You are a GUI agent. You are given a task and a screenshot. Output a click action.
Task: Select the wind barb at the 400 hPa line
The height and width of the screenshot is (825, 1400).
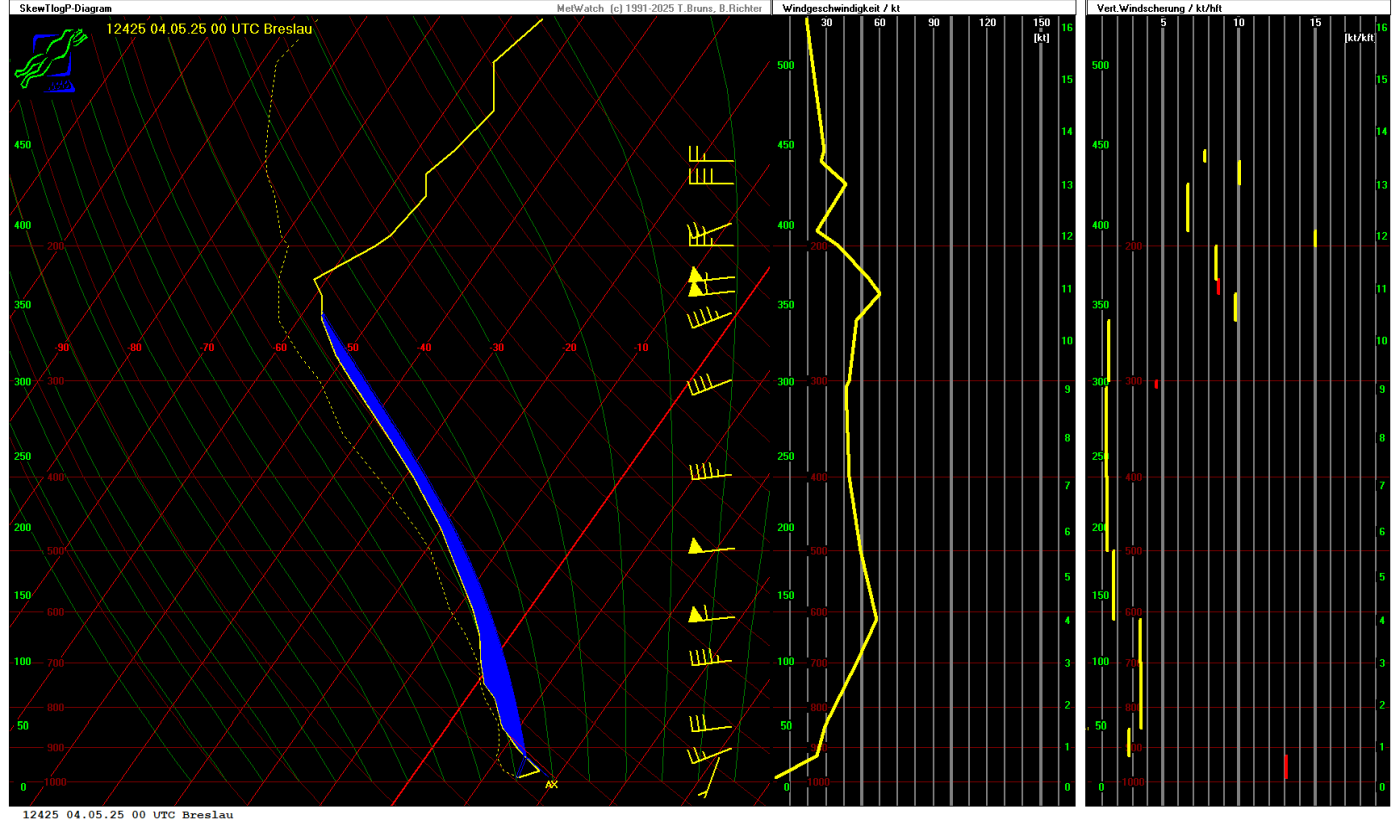(711, 471)
